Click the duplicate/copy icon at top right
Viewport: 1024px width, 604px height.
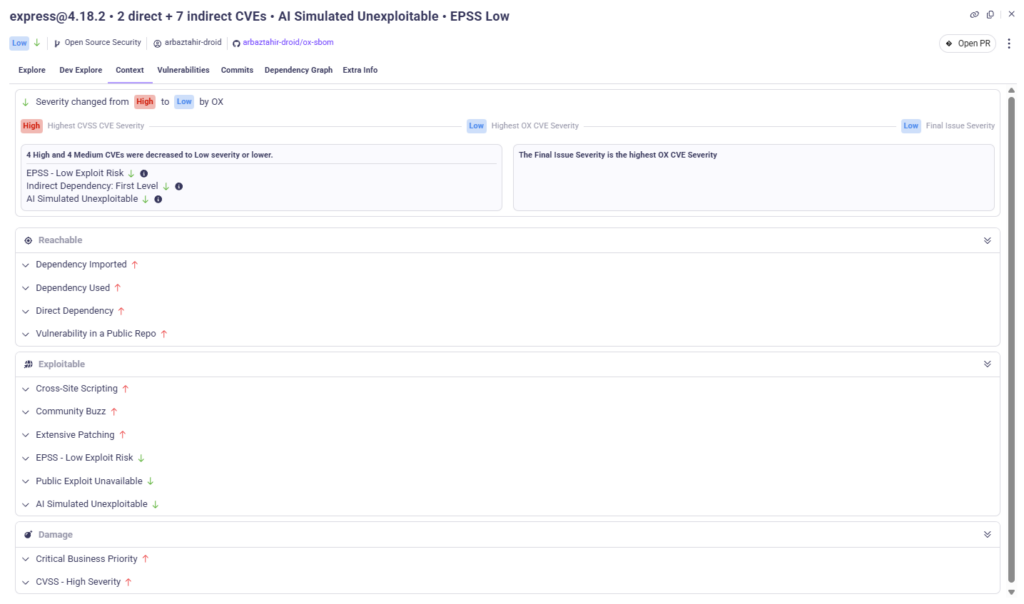point(991,14)
